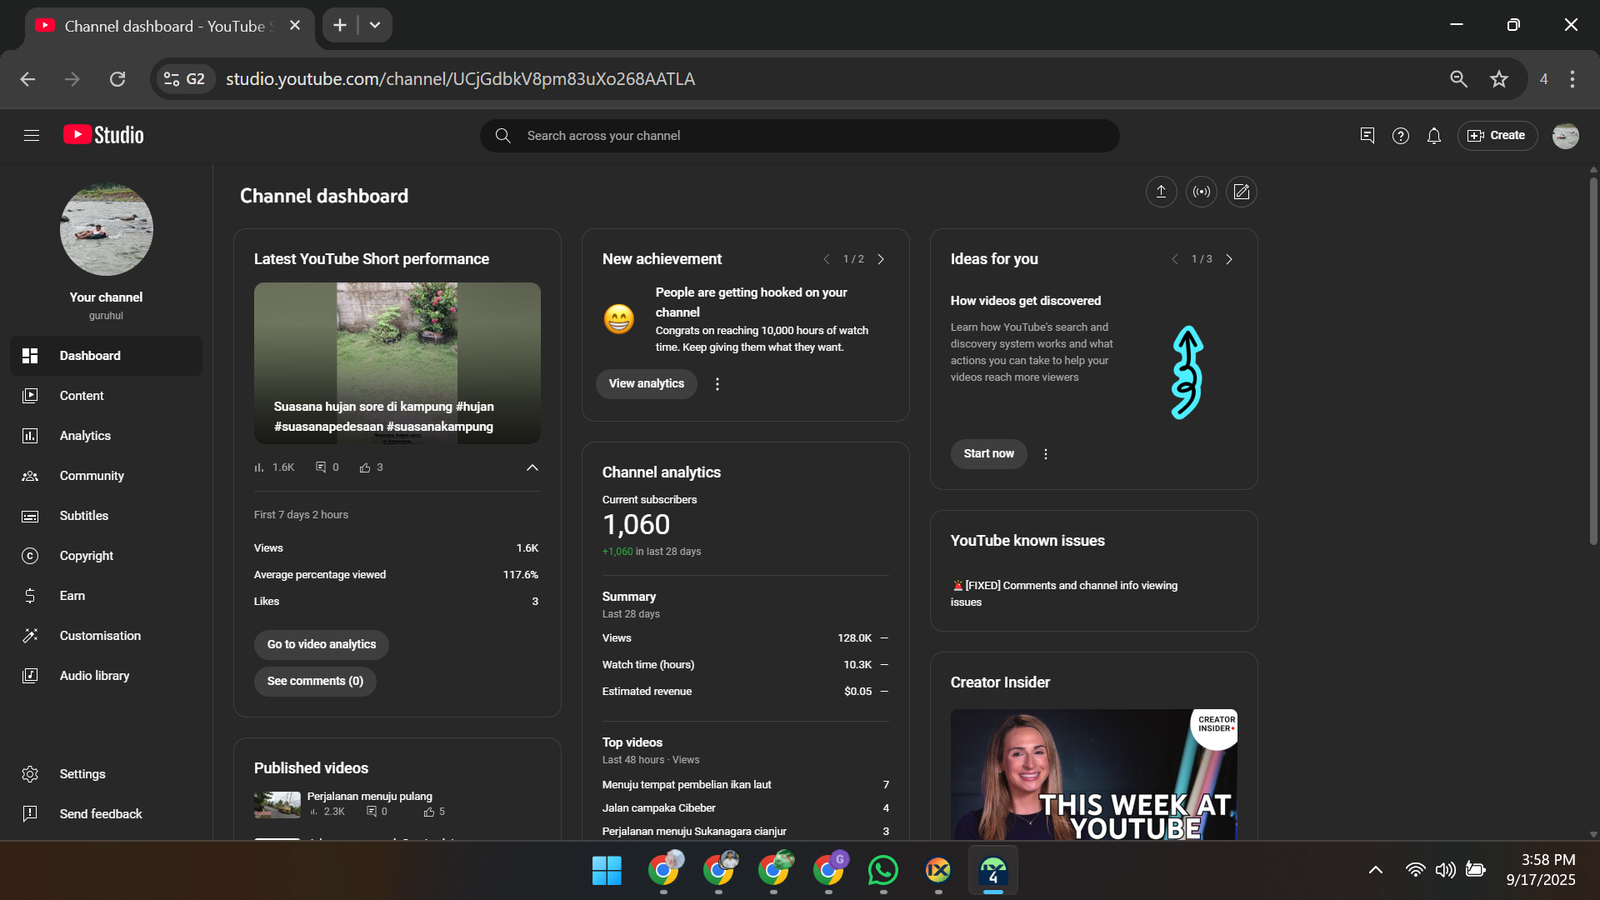The height and width of the screenshot is (900, 1600).
Task: Open Content in the sidebar
Action: click(x=82, y=396)
